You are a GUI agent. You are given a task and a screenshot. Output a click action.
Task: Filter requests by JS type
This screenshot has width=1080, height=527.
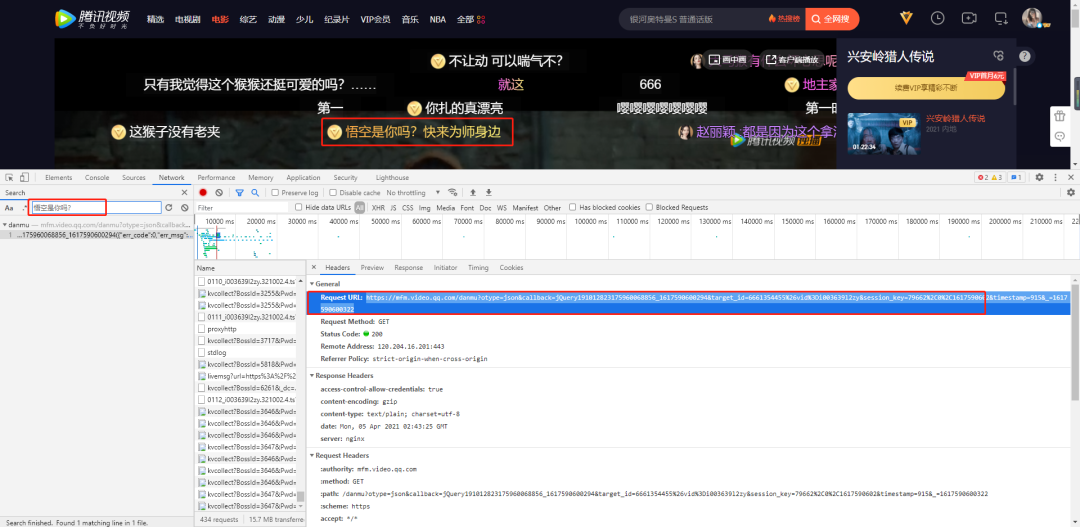click(393, 207)
